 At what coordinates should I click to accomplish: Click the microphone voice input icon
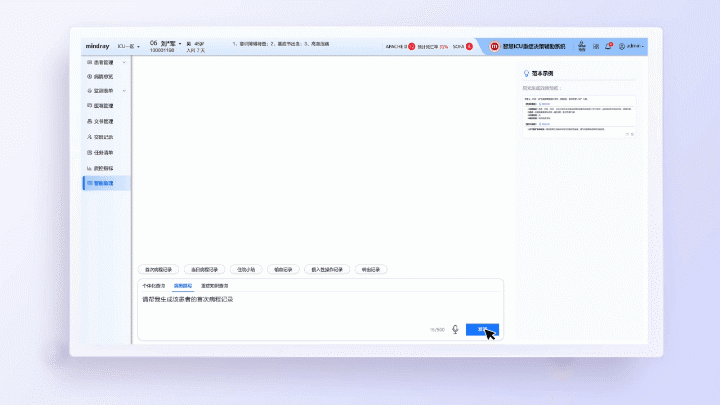(x=455, y=328)
